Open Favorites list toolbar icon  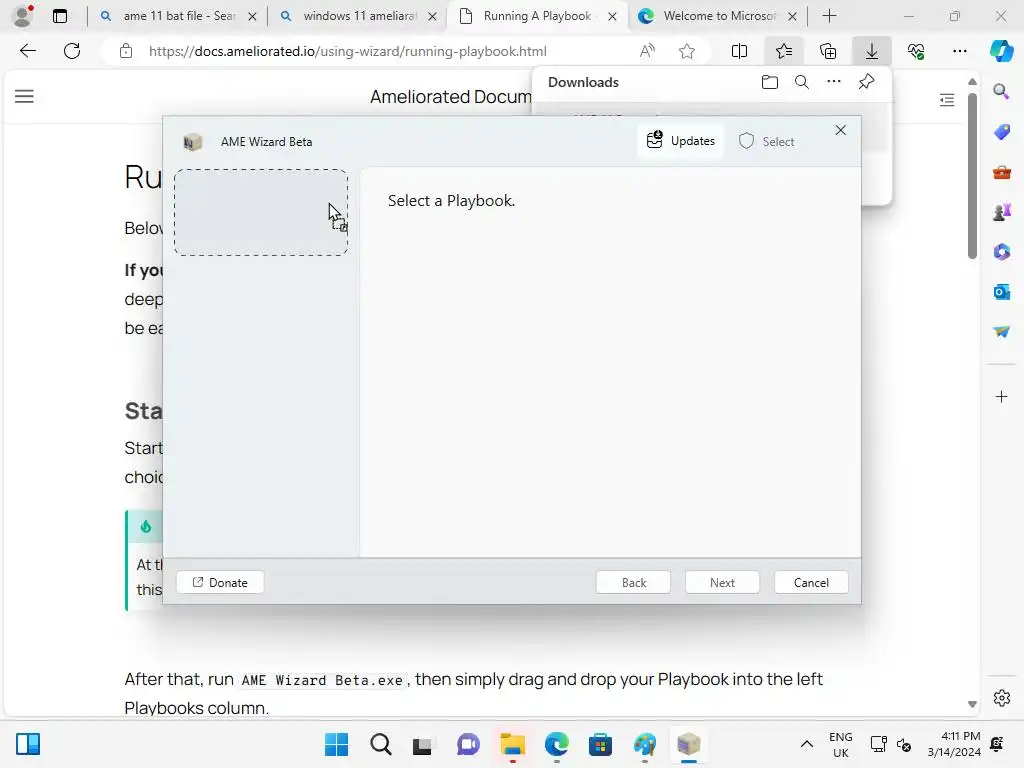(784, 51)
